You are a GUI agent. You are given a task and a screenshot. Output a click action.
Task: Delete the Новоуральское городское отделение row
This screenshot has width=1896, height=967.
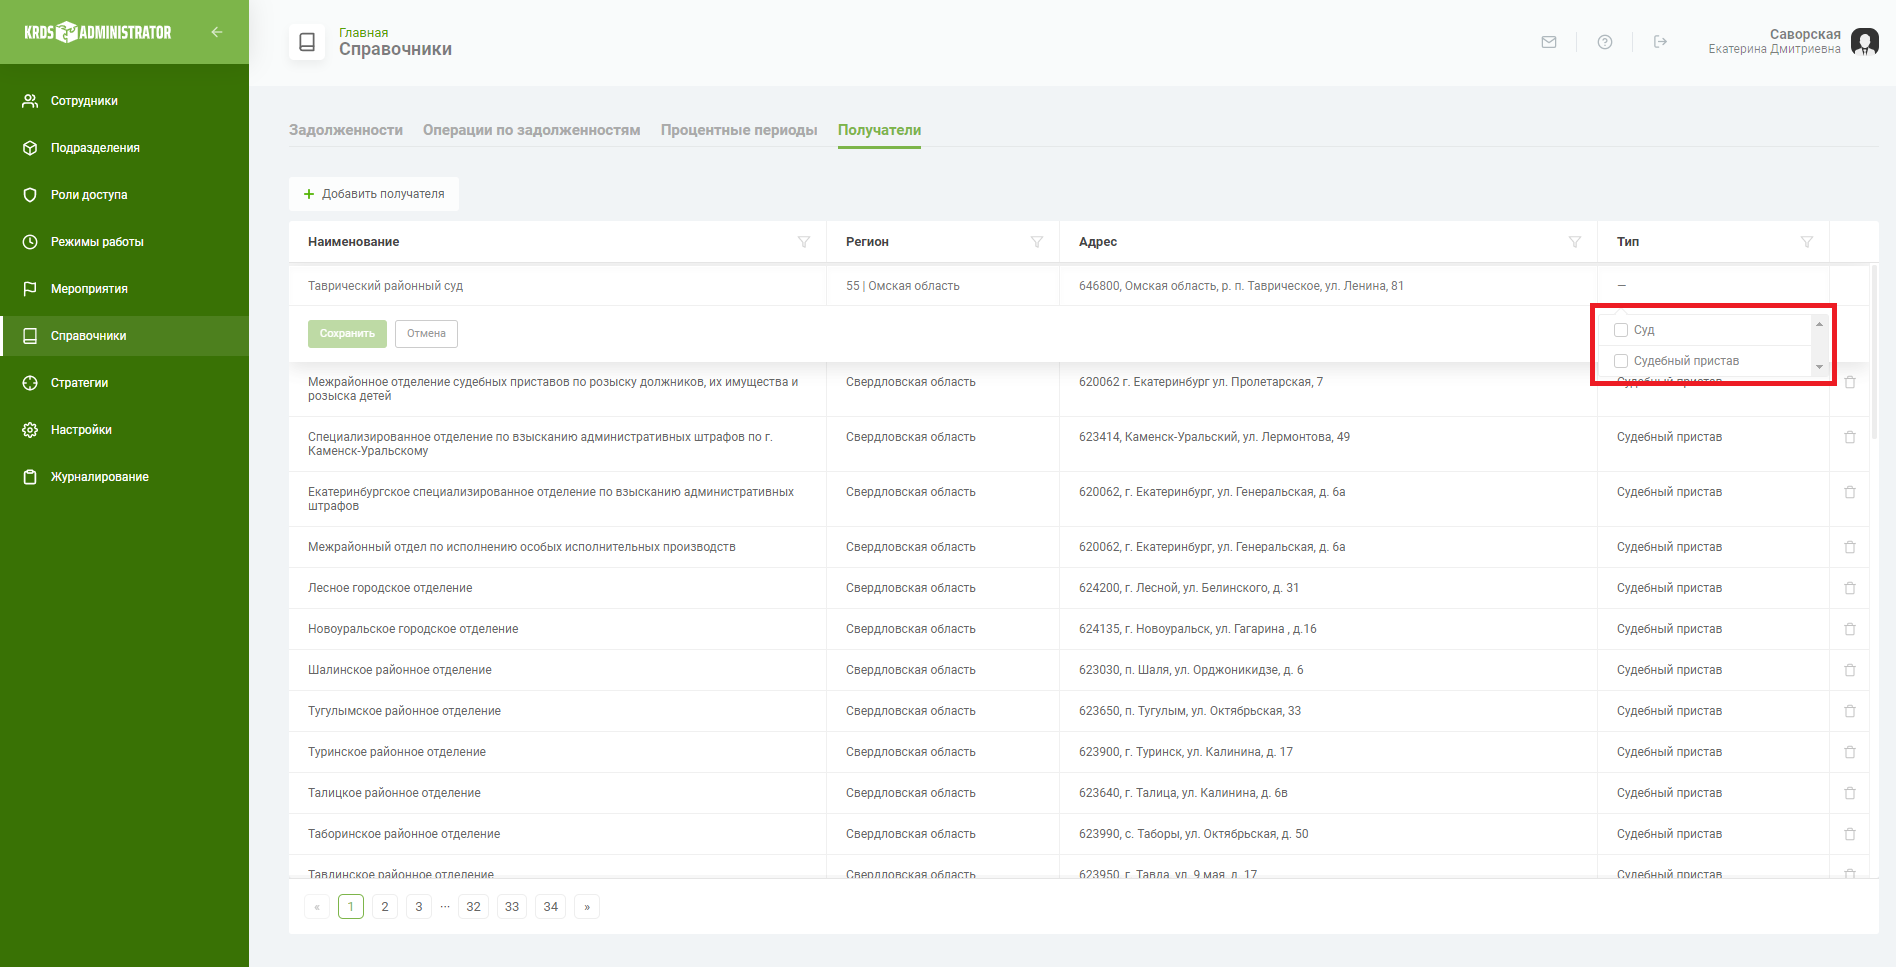point(1850,629)
